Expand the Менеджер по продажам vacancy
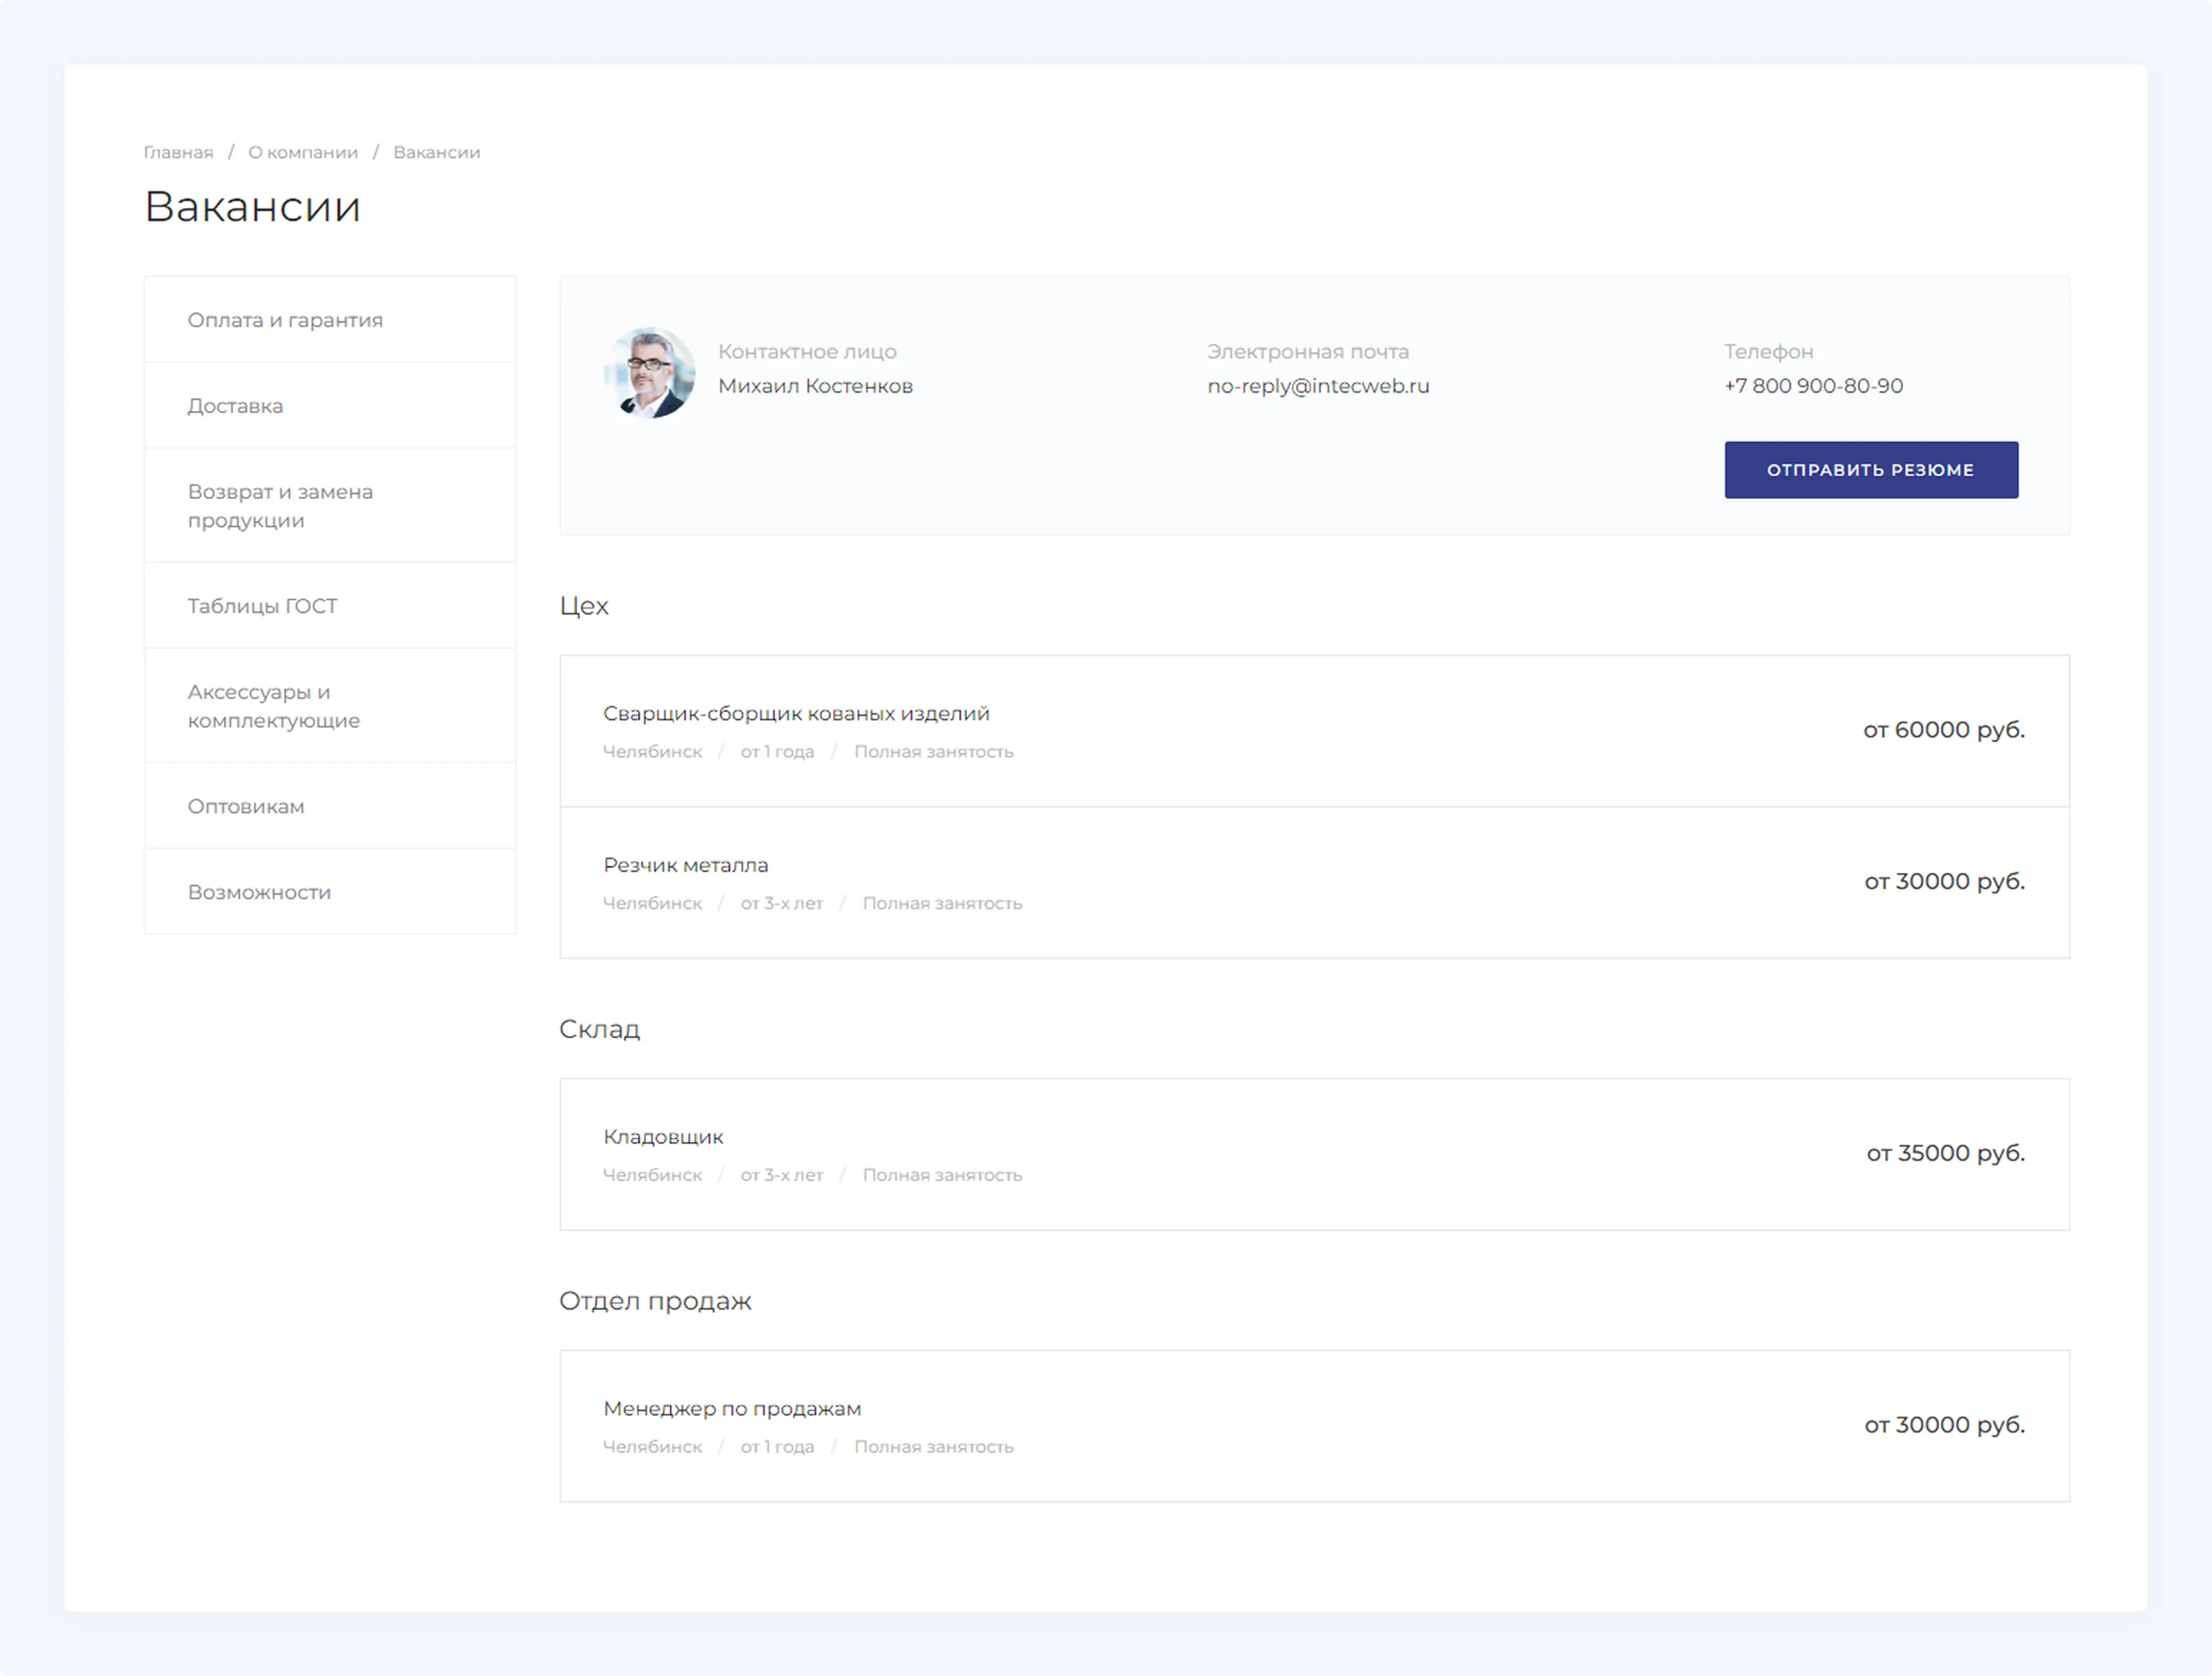 click(732, 1409)
